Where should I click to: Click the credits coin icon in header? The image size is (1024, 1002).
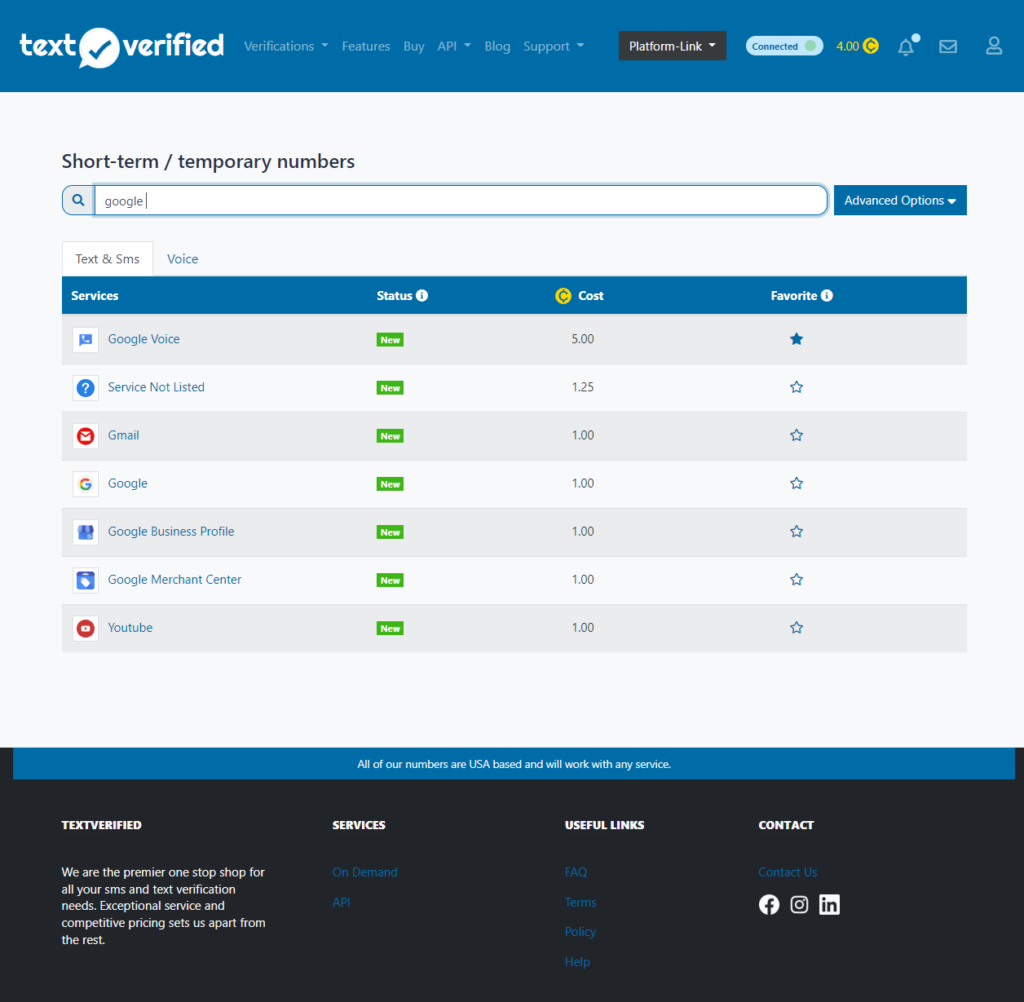[x=871, y=46]
